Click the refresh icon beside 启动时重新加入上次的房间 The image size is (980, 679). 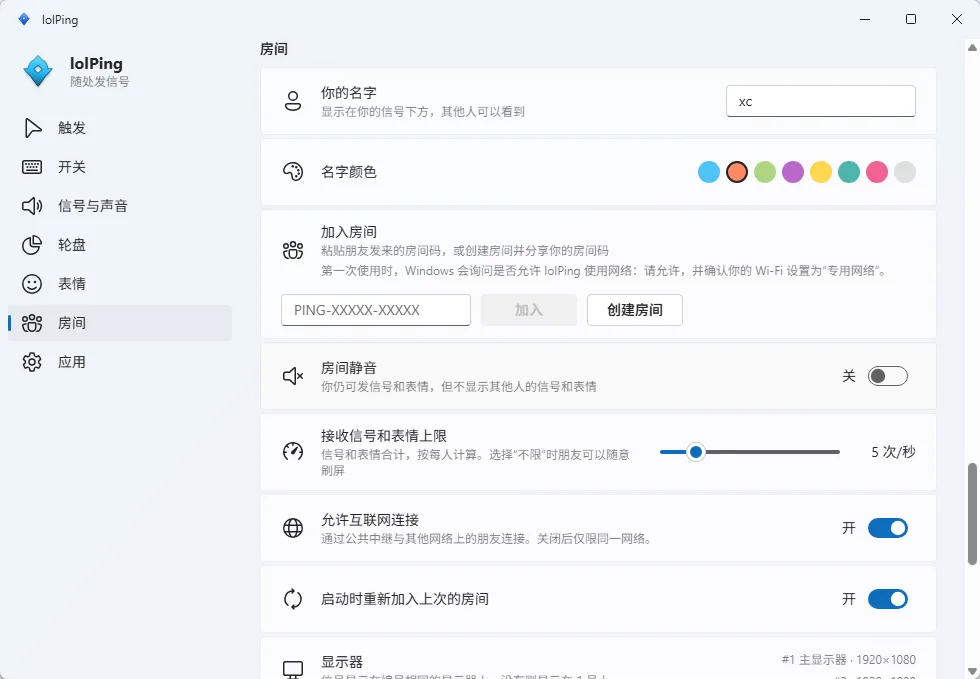click(x=292, y=599)
